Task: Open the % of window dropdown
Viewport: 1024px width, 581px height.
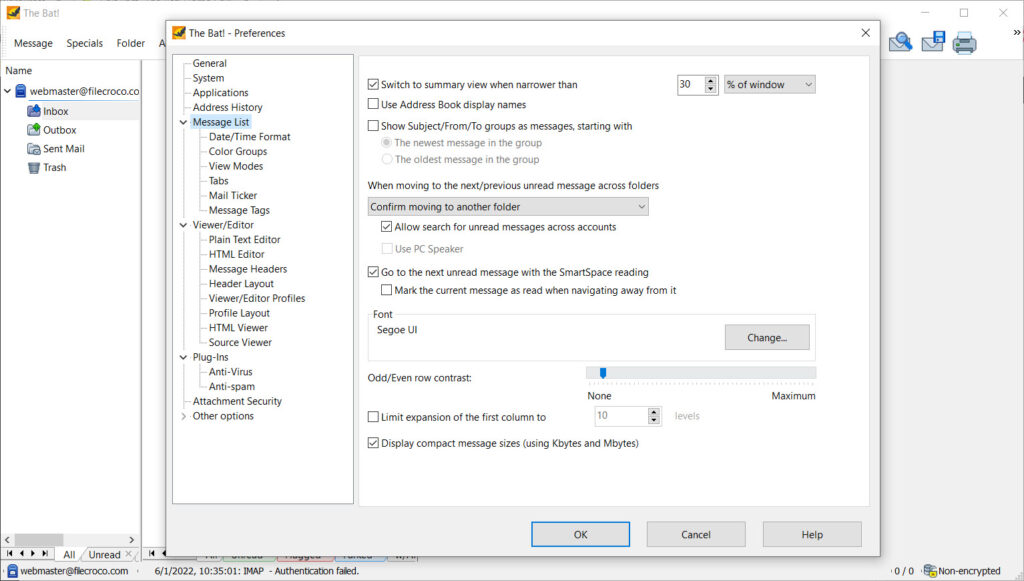Action: point(769,84)
